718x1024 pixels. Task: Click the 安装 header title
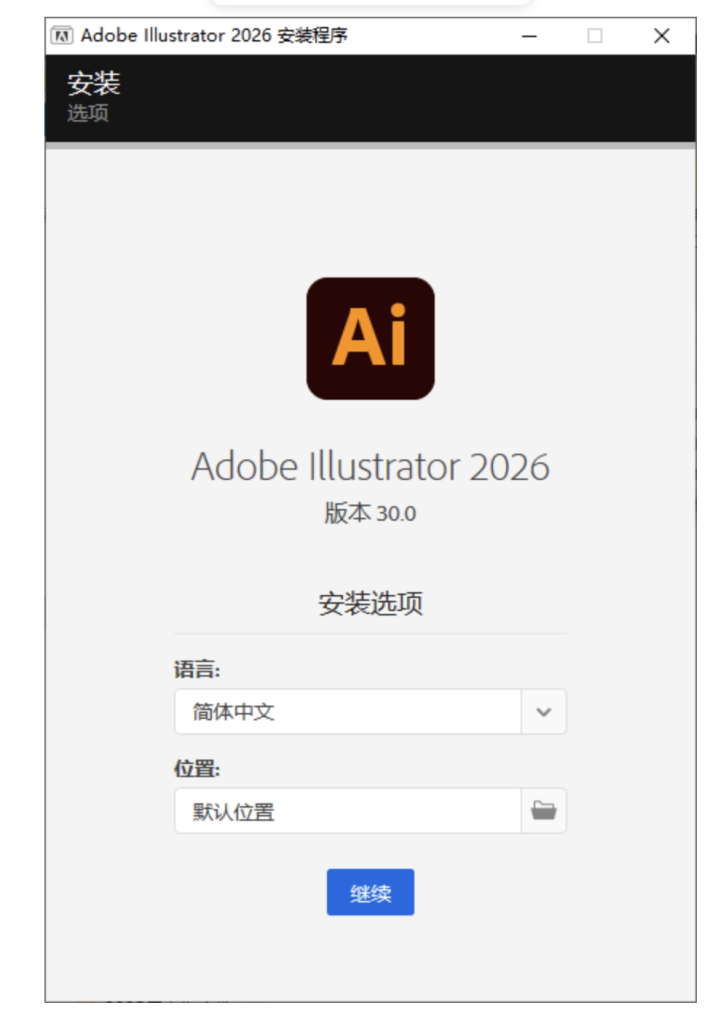pyautogui.click(x=94, y=83)
